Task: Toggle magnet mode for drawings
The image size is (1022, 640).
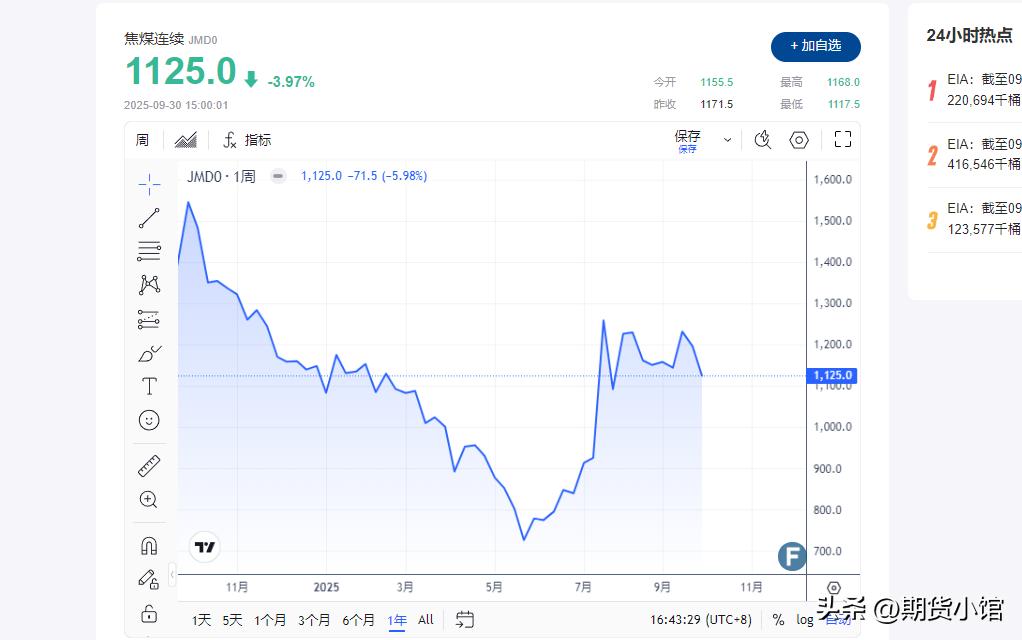Action: (x=149, y=546)
